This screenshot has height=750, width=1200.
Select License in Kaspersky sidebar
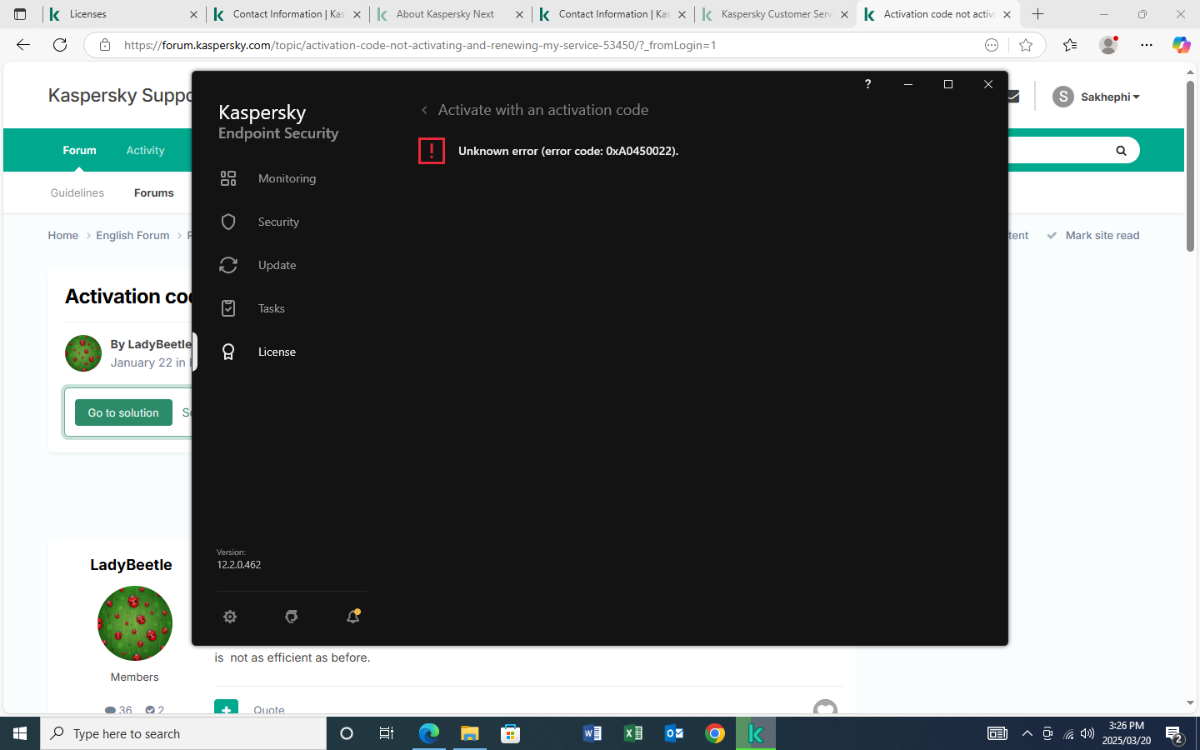[x=257, y=352]
